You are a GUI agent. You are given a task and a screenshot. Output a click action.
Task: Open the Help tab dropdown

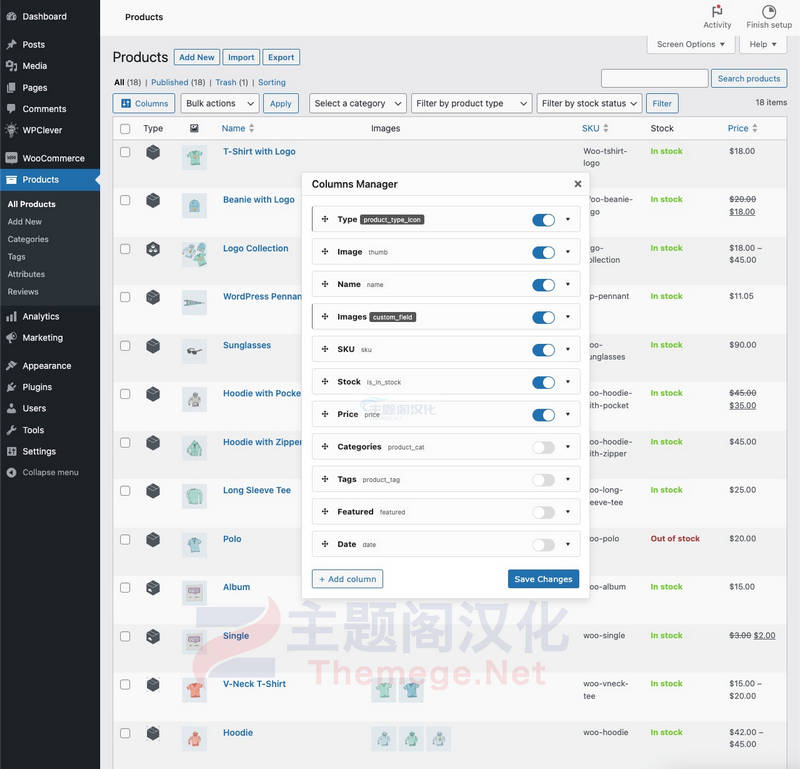(x=762, y=44)
